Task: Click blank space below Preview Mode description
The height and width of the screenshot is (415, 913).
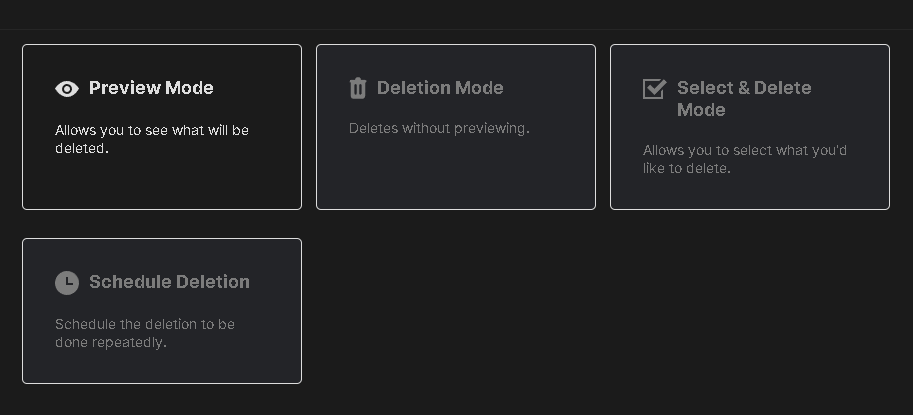Action: (x=162, y=183)
